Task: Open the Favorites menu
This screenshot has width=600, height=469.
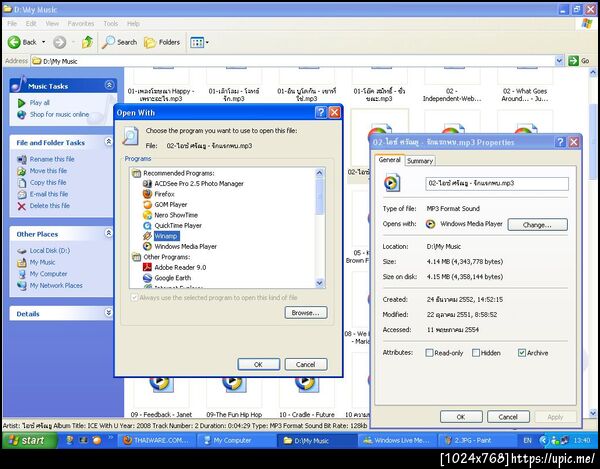Action: [81, 24]
